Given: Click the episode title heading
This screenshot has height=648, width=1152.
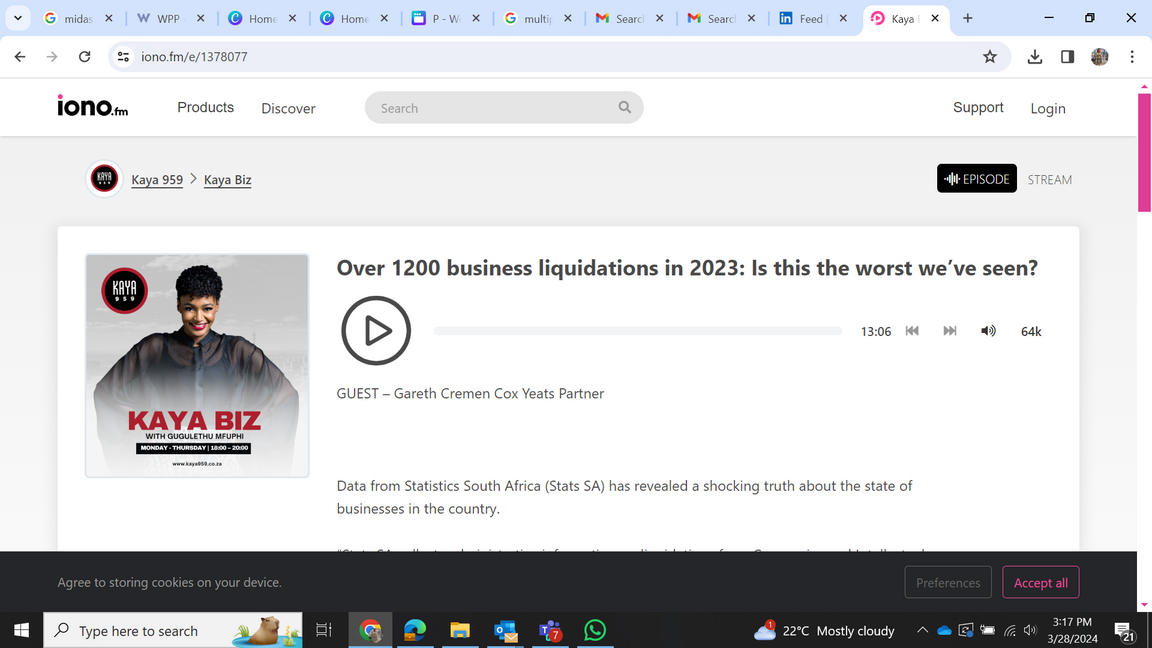Looking at the screenshot, I should [x=687, y=267].
